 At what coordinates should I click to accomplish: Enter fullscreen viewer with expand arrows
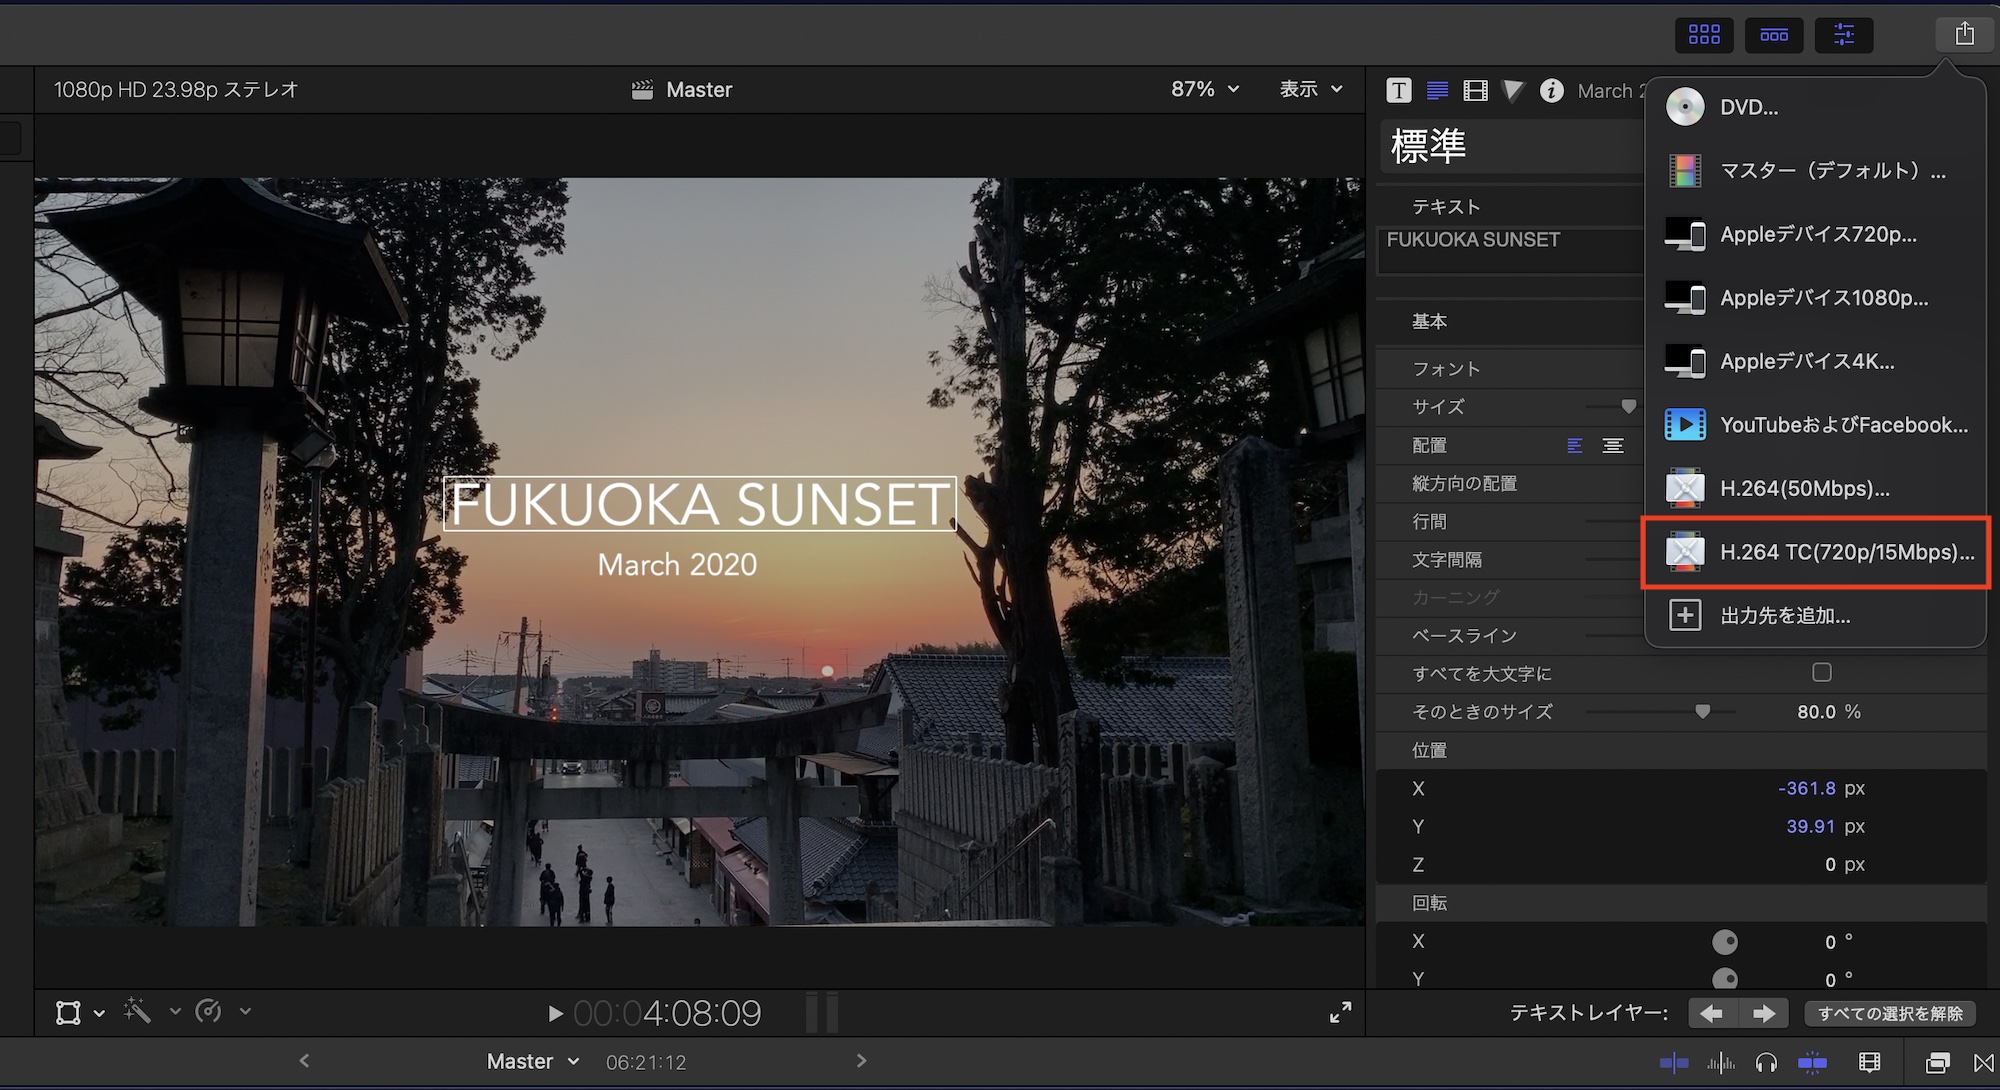pyautogui.click(x=1340, y=1012)
